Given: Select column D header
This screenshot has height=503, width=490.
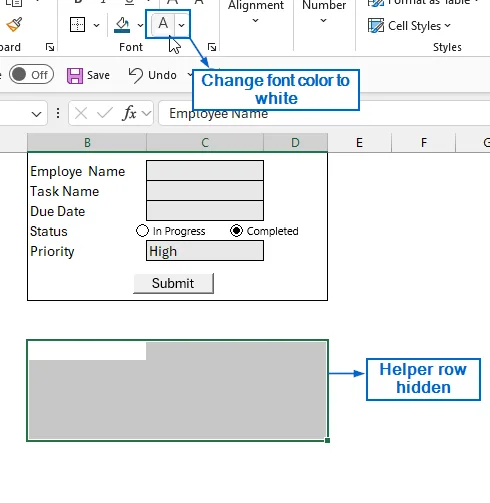Looking at the screenshot, I should (296, 143).
